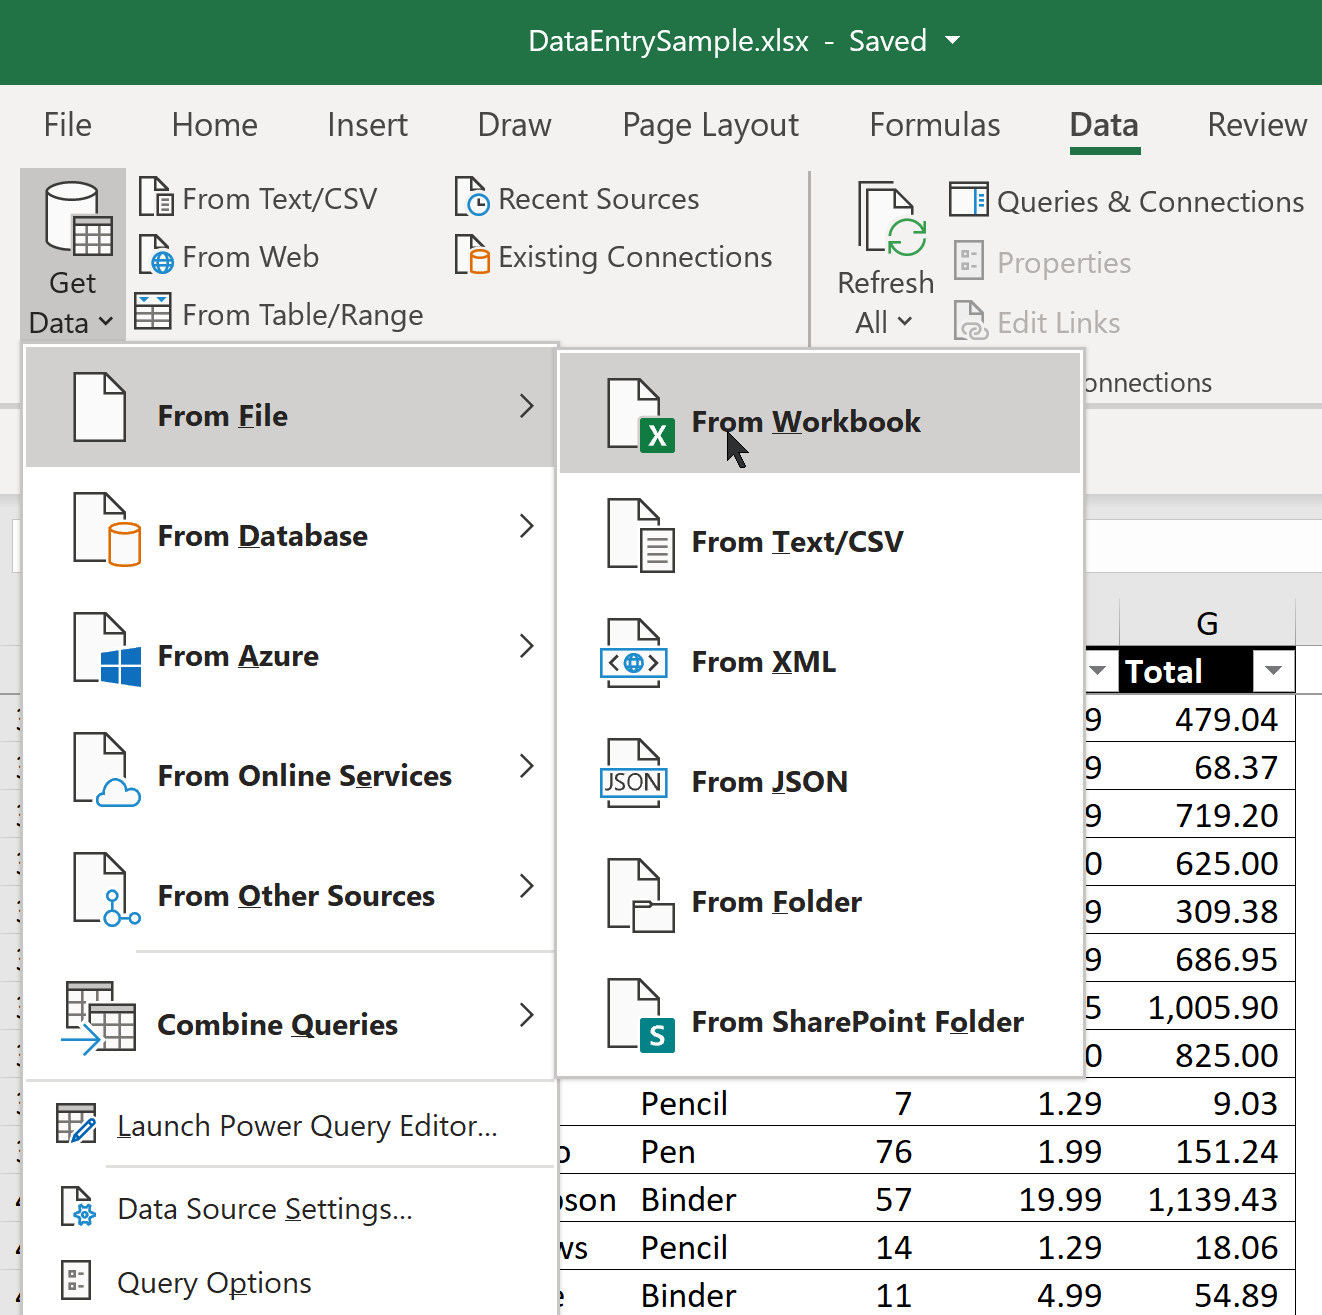Expand the From Azure submenu arrow
The image size is (1322, 1315).
pos(527,646)
